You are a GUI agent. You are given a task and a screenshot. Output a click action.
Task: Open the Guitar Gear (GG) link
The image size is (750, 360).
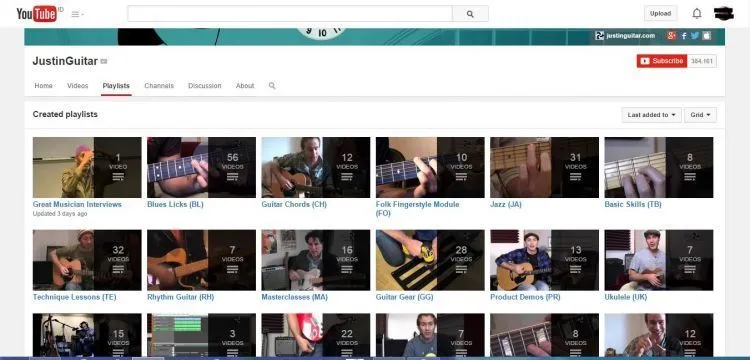(405, 297)
